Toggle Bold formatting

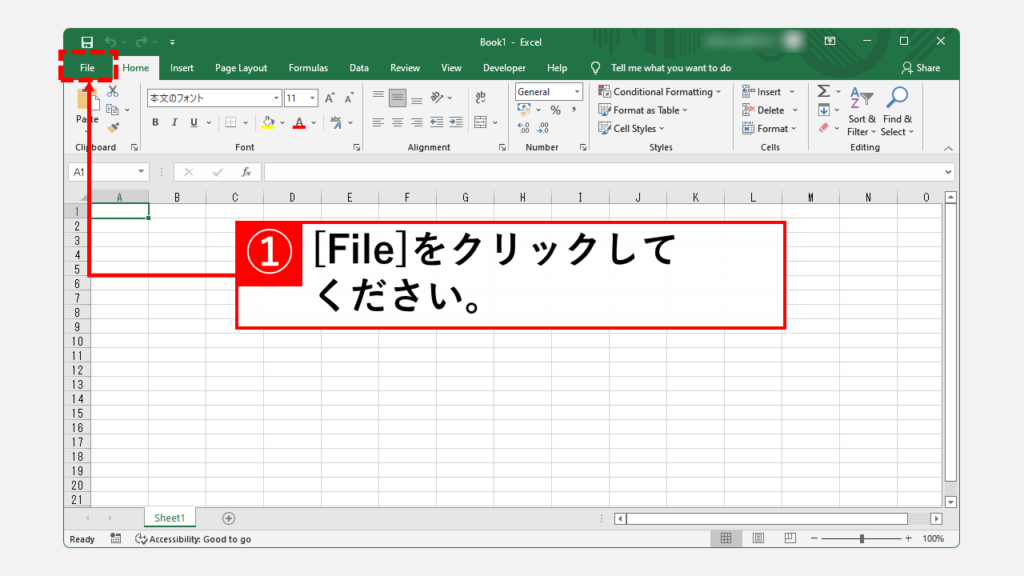(155, 122)
